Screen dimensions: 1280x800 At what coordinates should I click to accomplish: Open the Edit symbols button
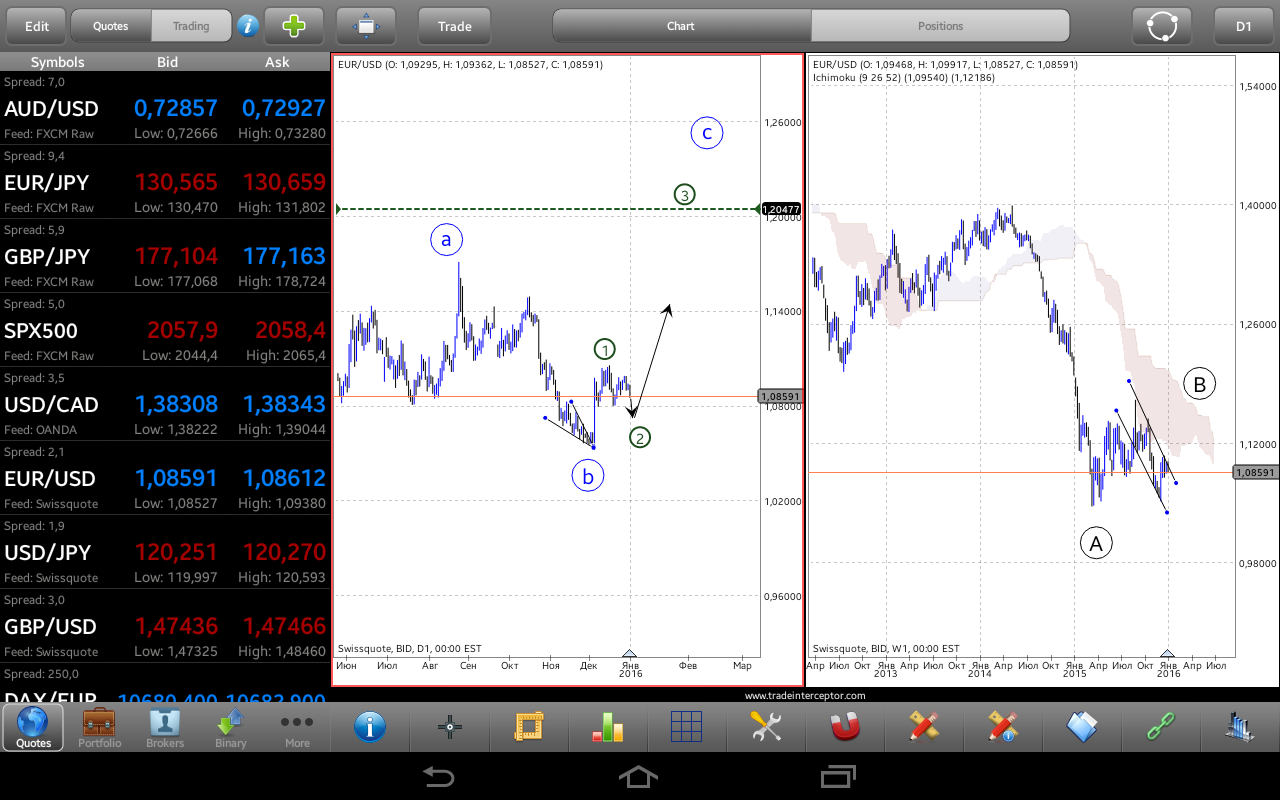tap(36, 26)
